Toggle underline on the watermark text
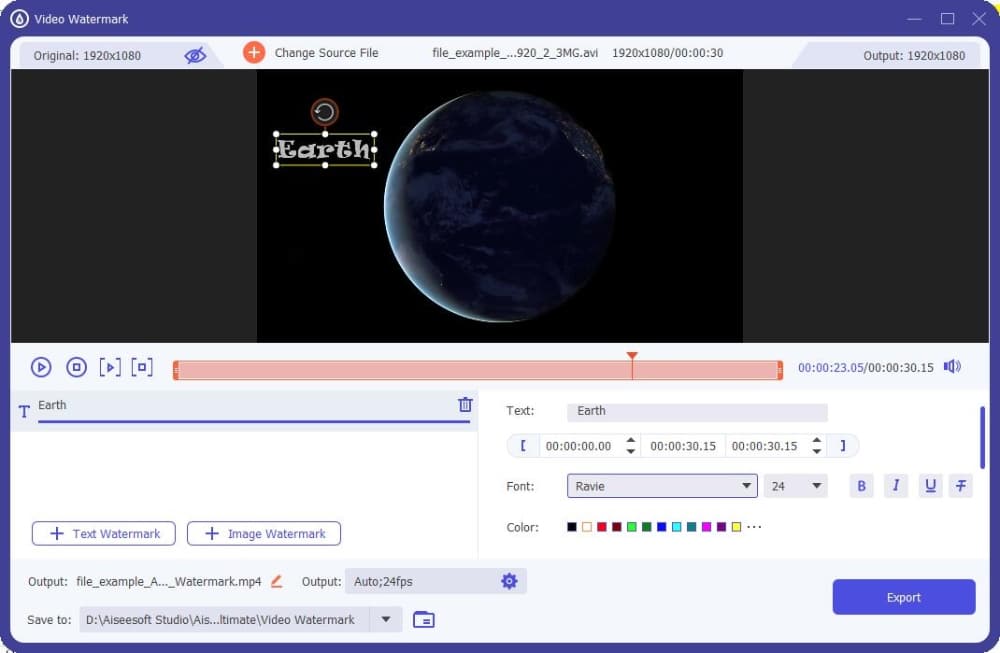Screen dimensions: 1000x653 [x=930, y=486]
